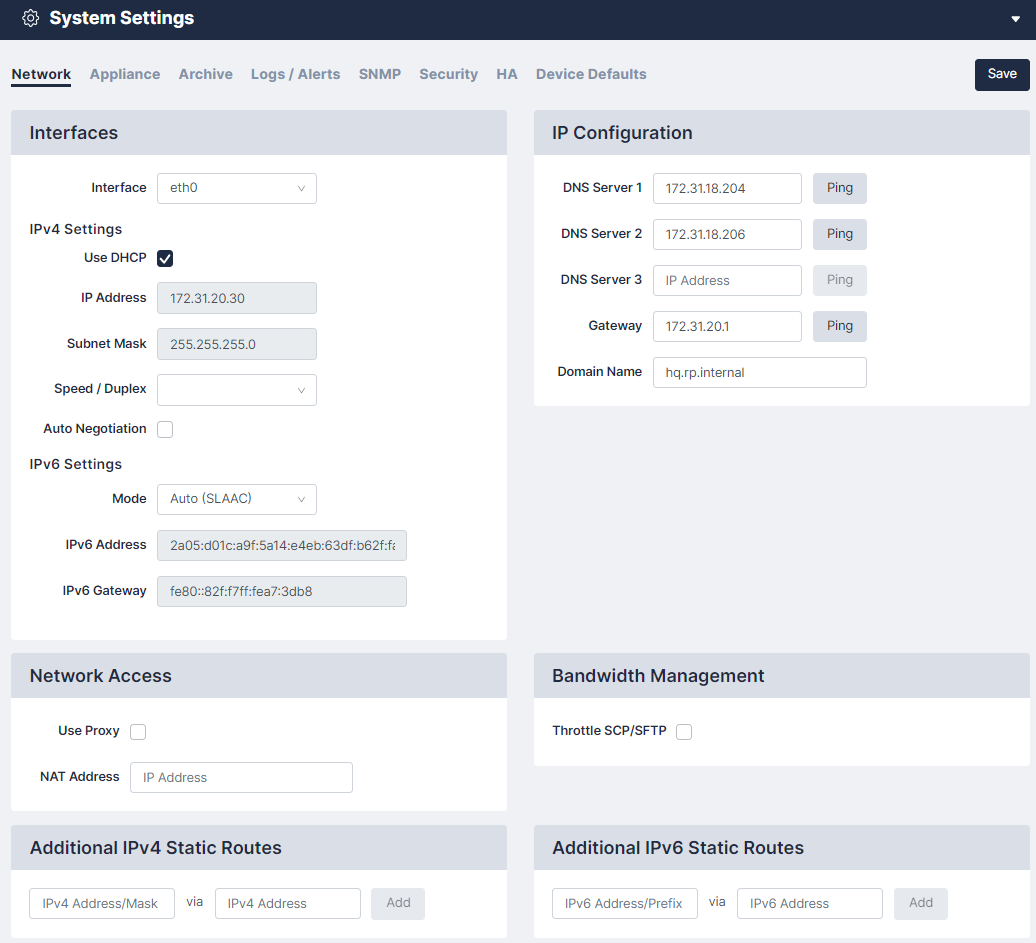
Task: Select the Logs / Alerts tab
Action: coord(295,74)
